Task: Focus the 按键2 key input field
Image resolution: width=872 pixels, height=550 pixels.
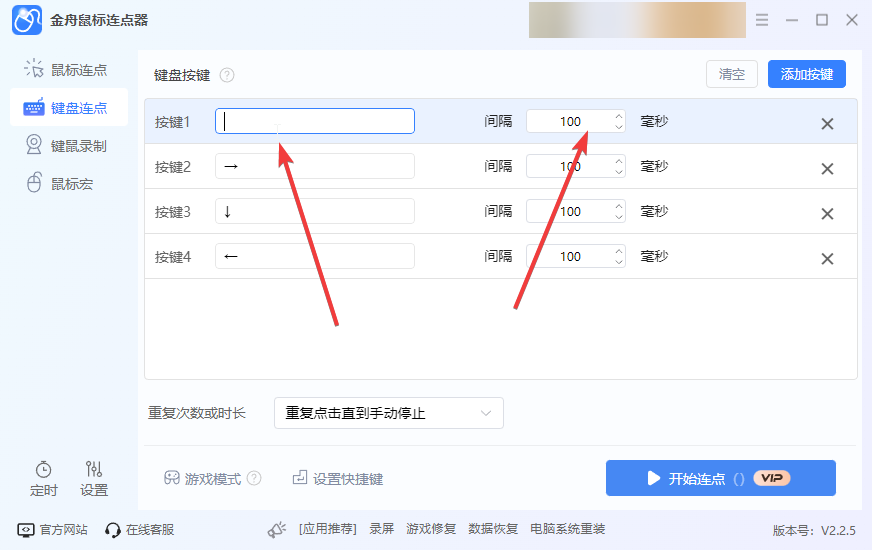Action: click(x=315, y=166)
